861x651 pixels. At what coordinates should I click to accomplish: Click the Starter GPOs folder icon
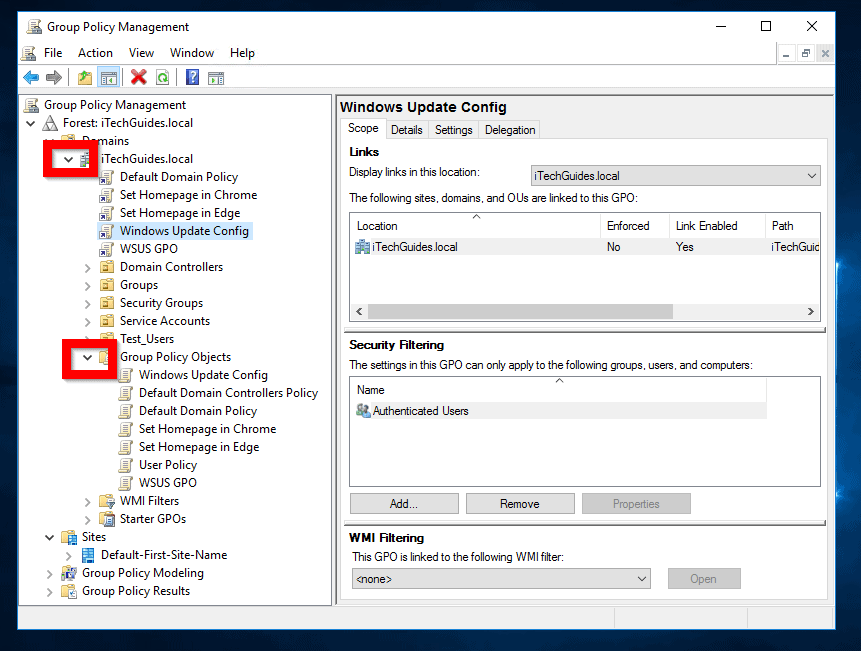[x=107, y=519]
